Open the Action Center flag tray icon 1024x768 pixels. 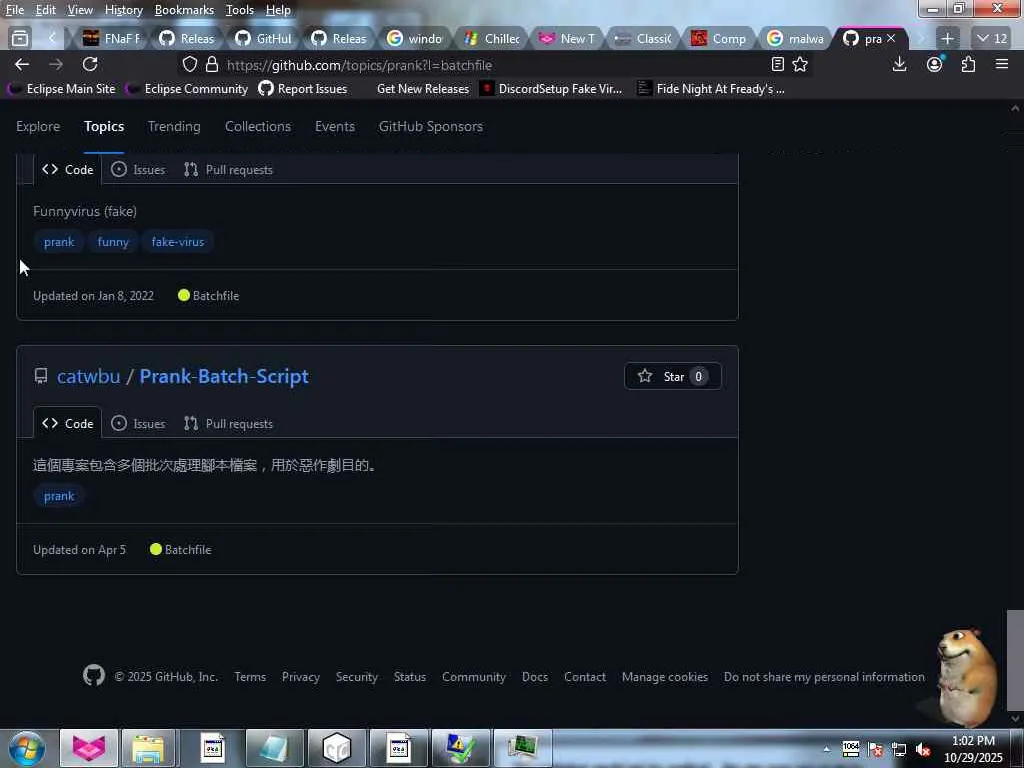(875, 750)
